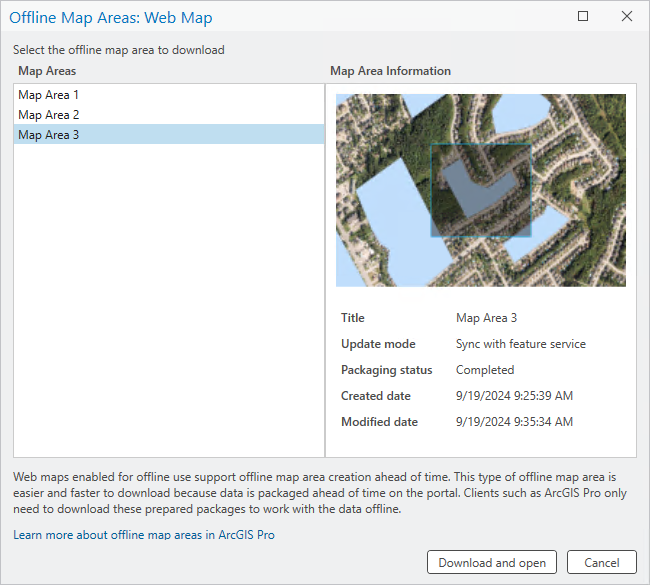Viewport: 650px width, 585px height.
Task: Open the Learn more about offline map areas link
Action: point(144,535)
